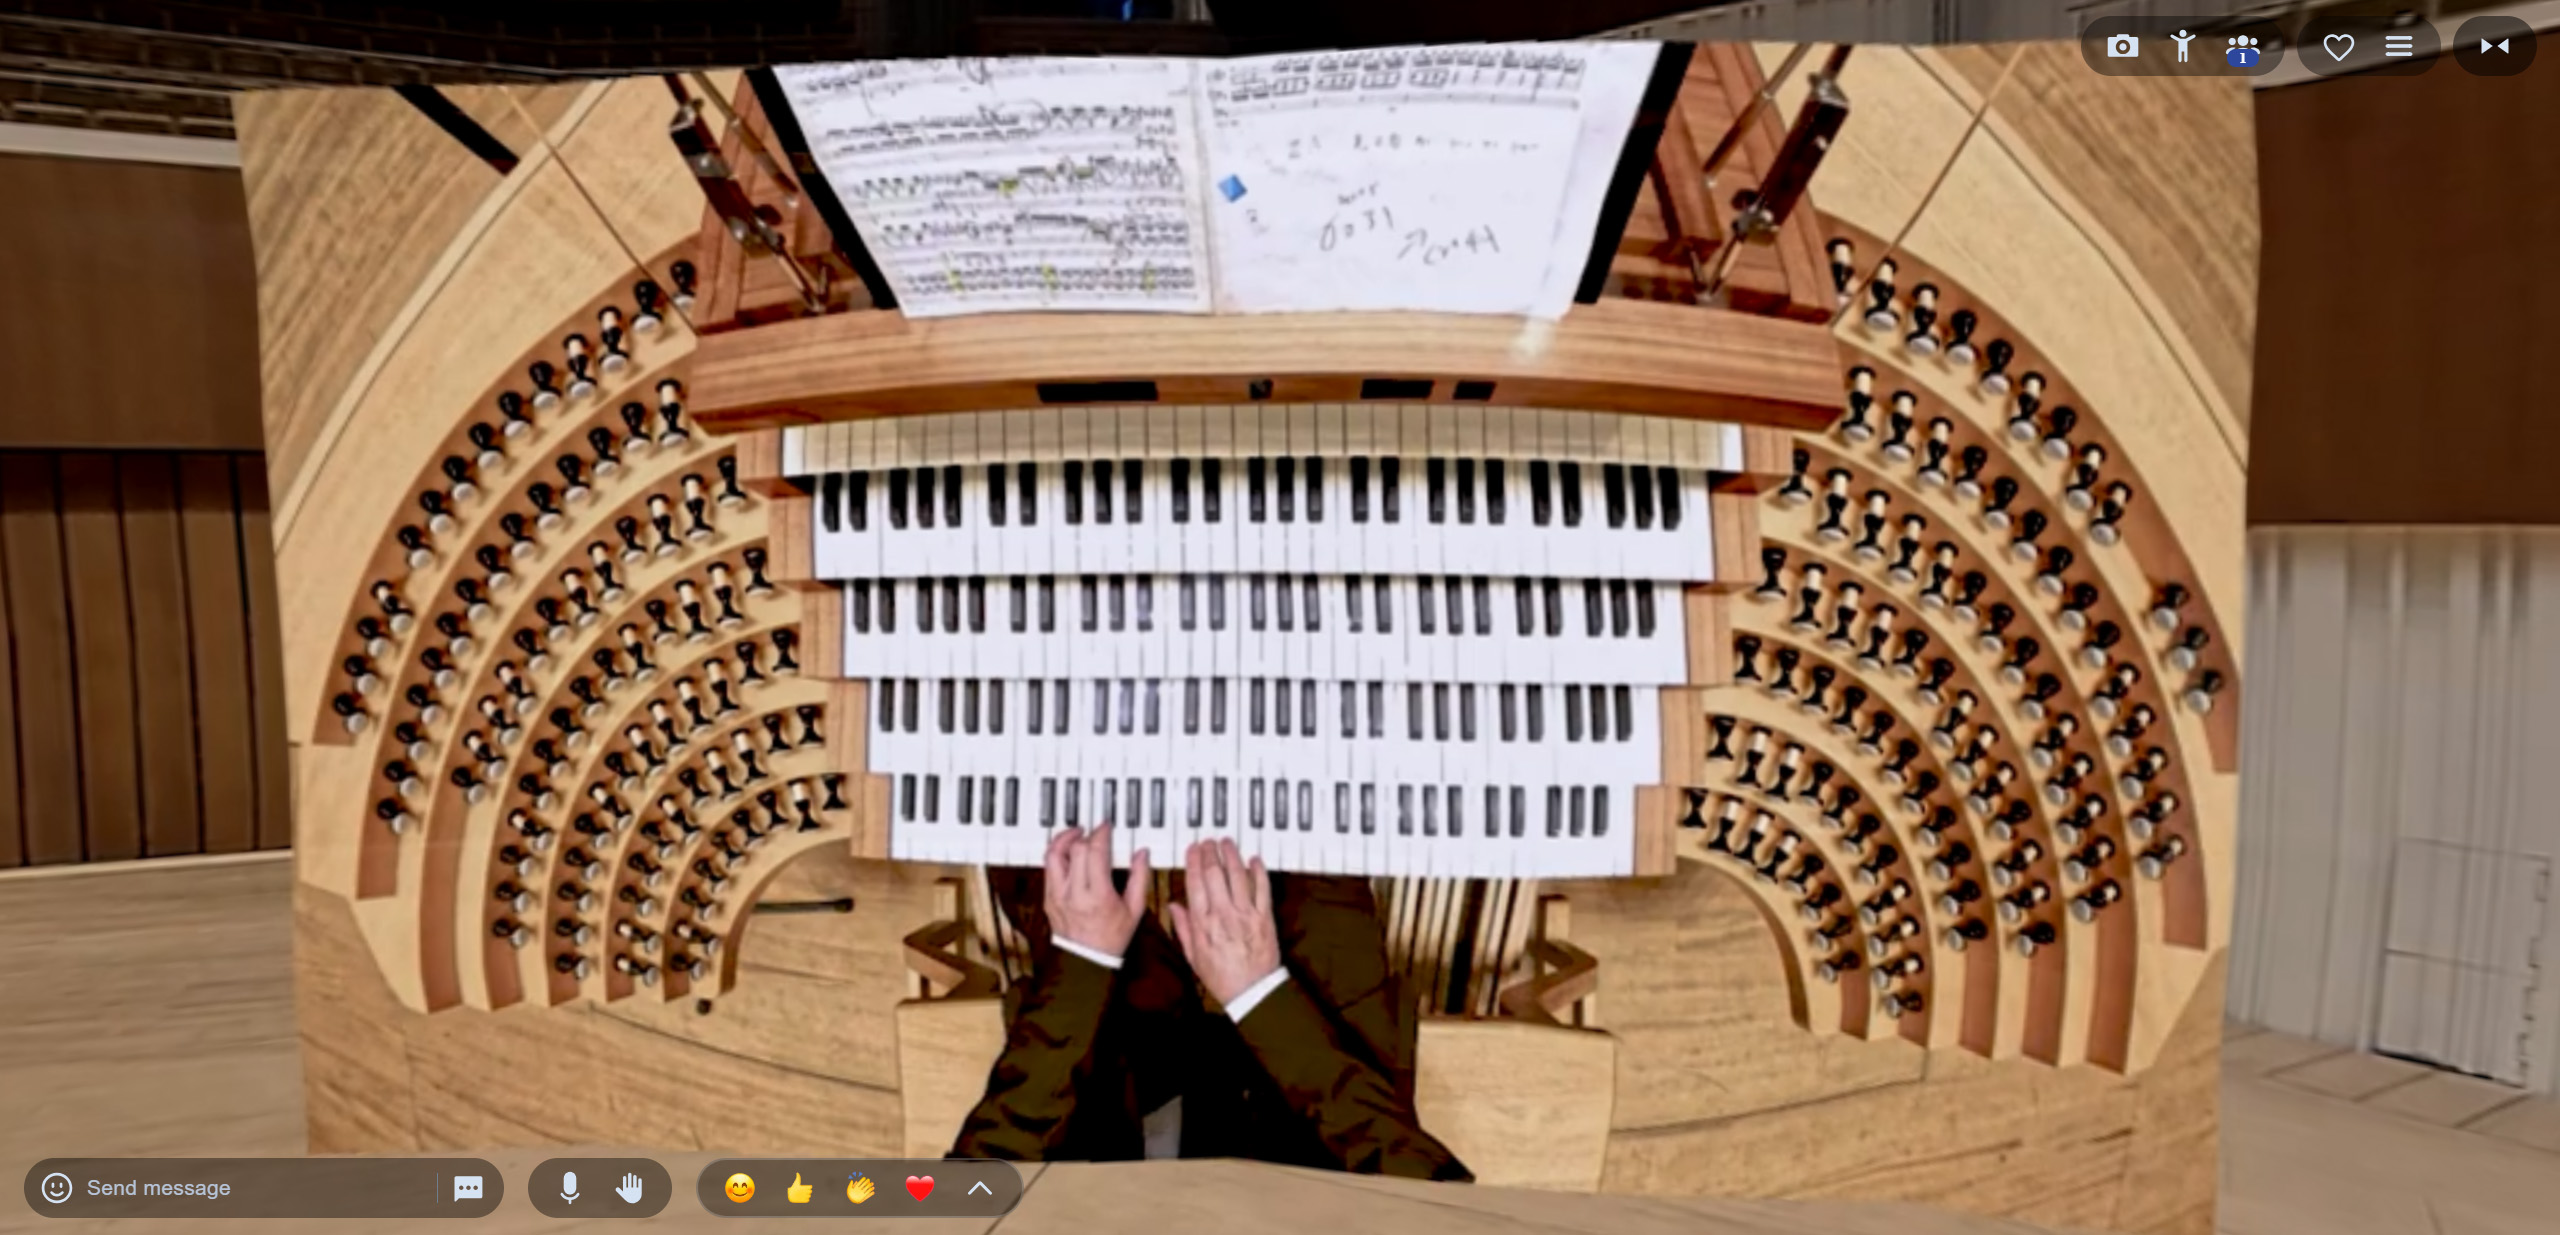Open the avatar figure icon

(x=2182, y=46)
